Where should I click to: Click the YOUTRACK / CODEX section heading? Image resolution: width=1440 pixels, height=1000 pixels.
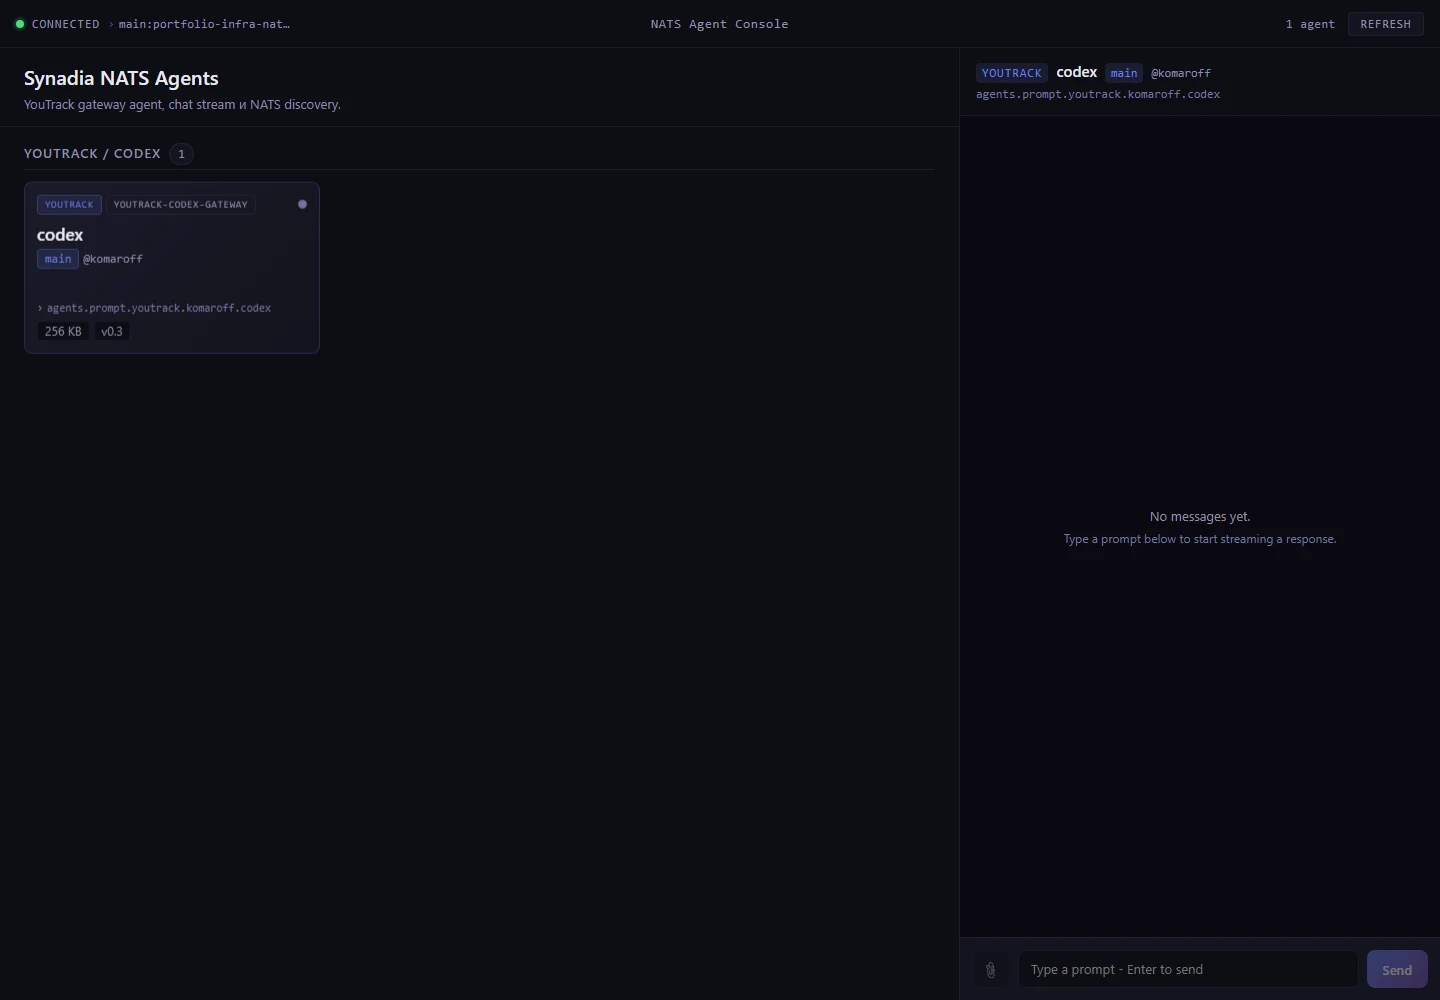click(x=92, y=153)
